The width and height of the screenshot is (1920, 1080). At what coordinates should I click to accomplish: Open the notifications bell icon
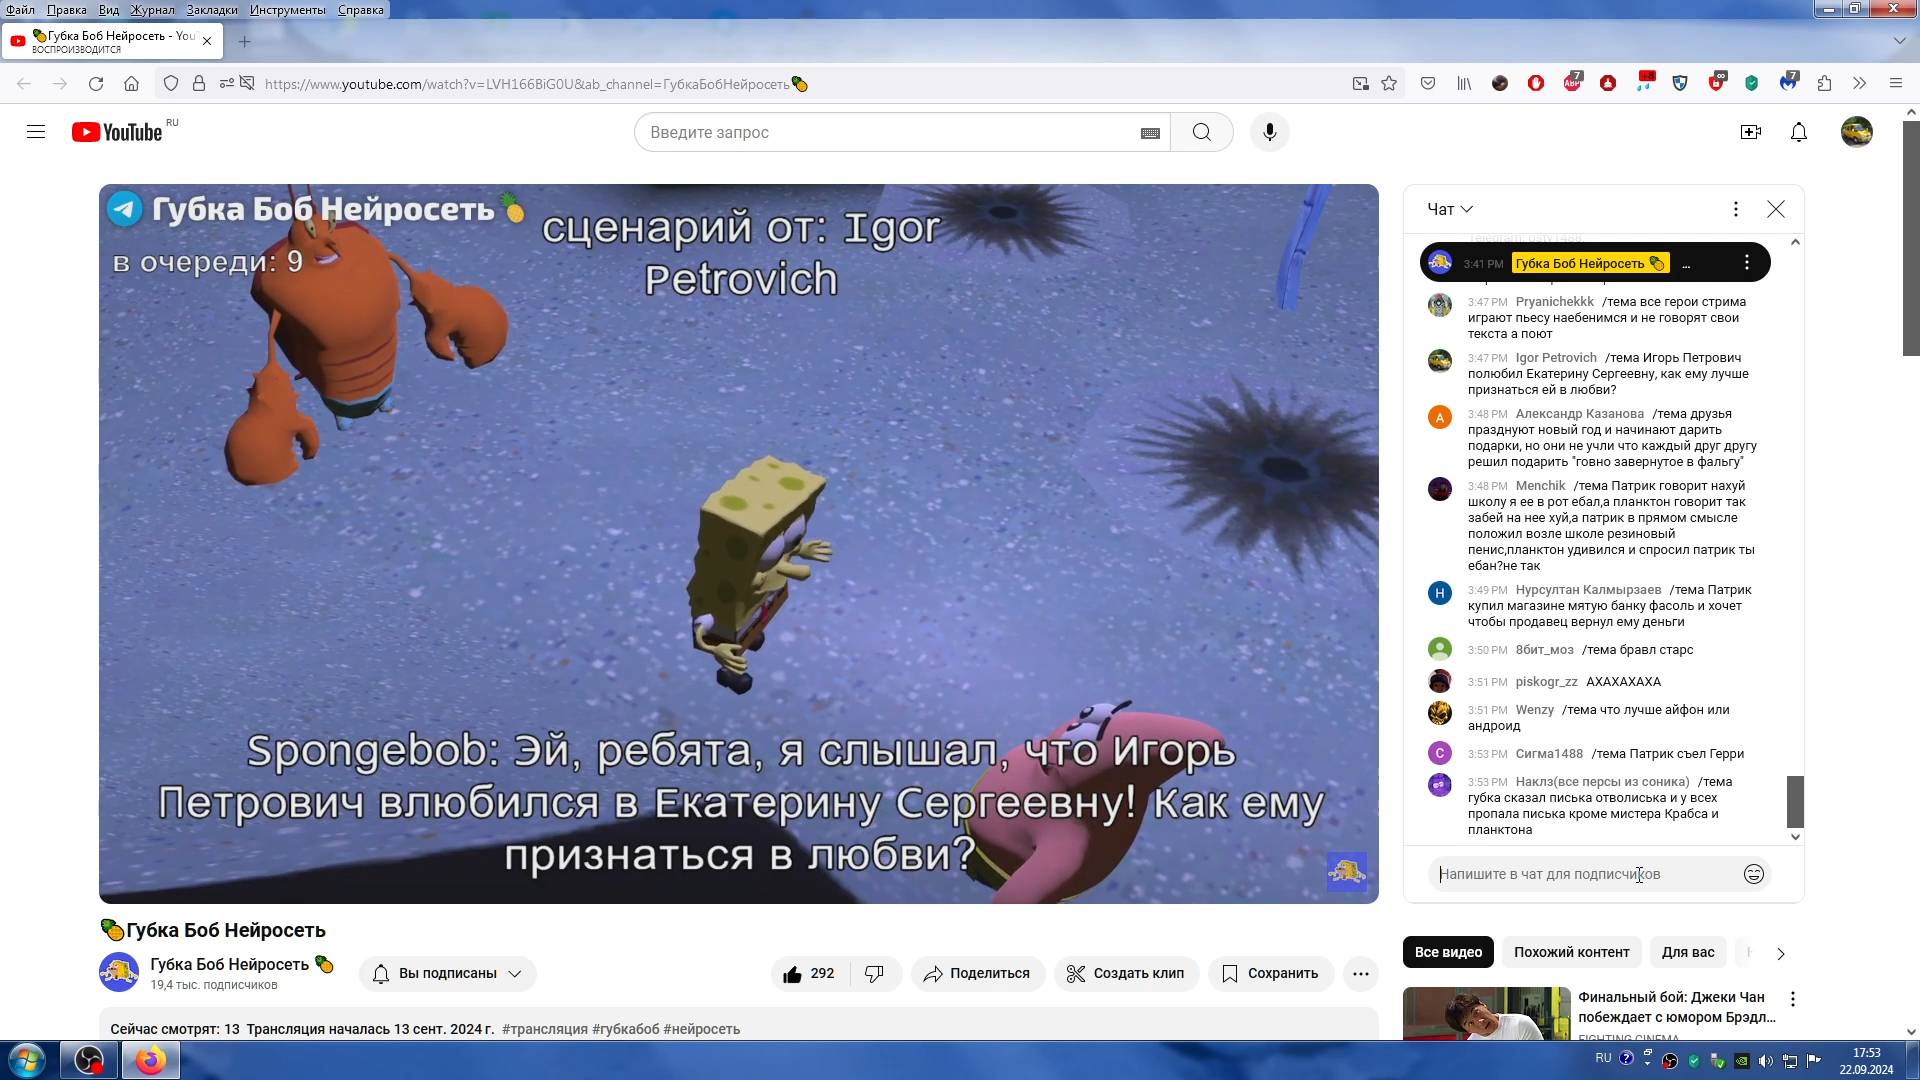click(x=1797, y=131)
